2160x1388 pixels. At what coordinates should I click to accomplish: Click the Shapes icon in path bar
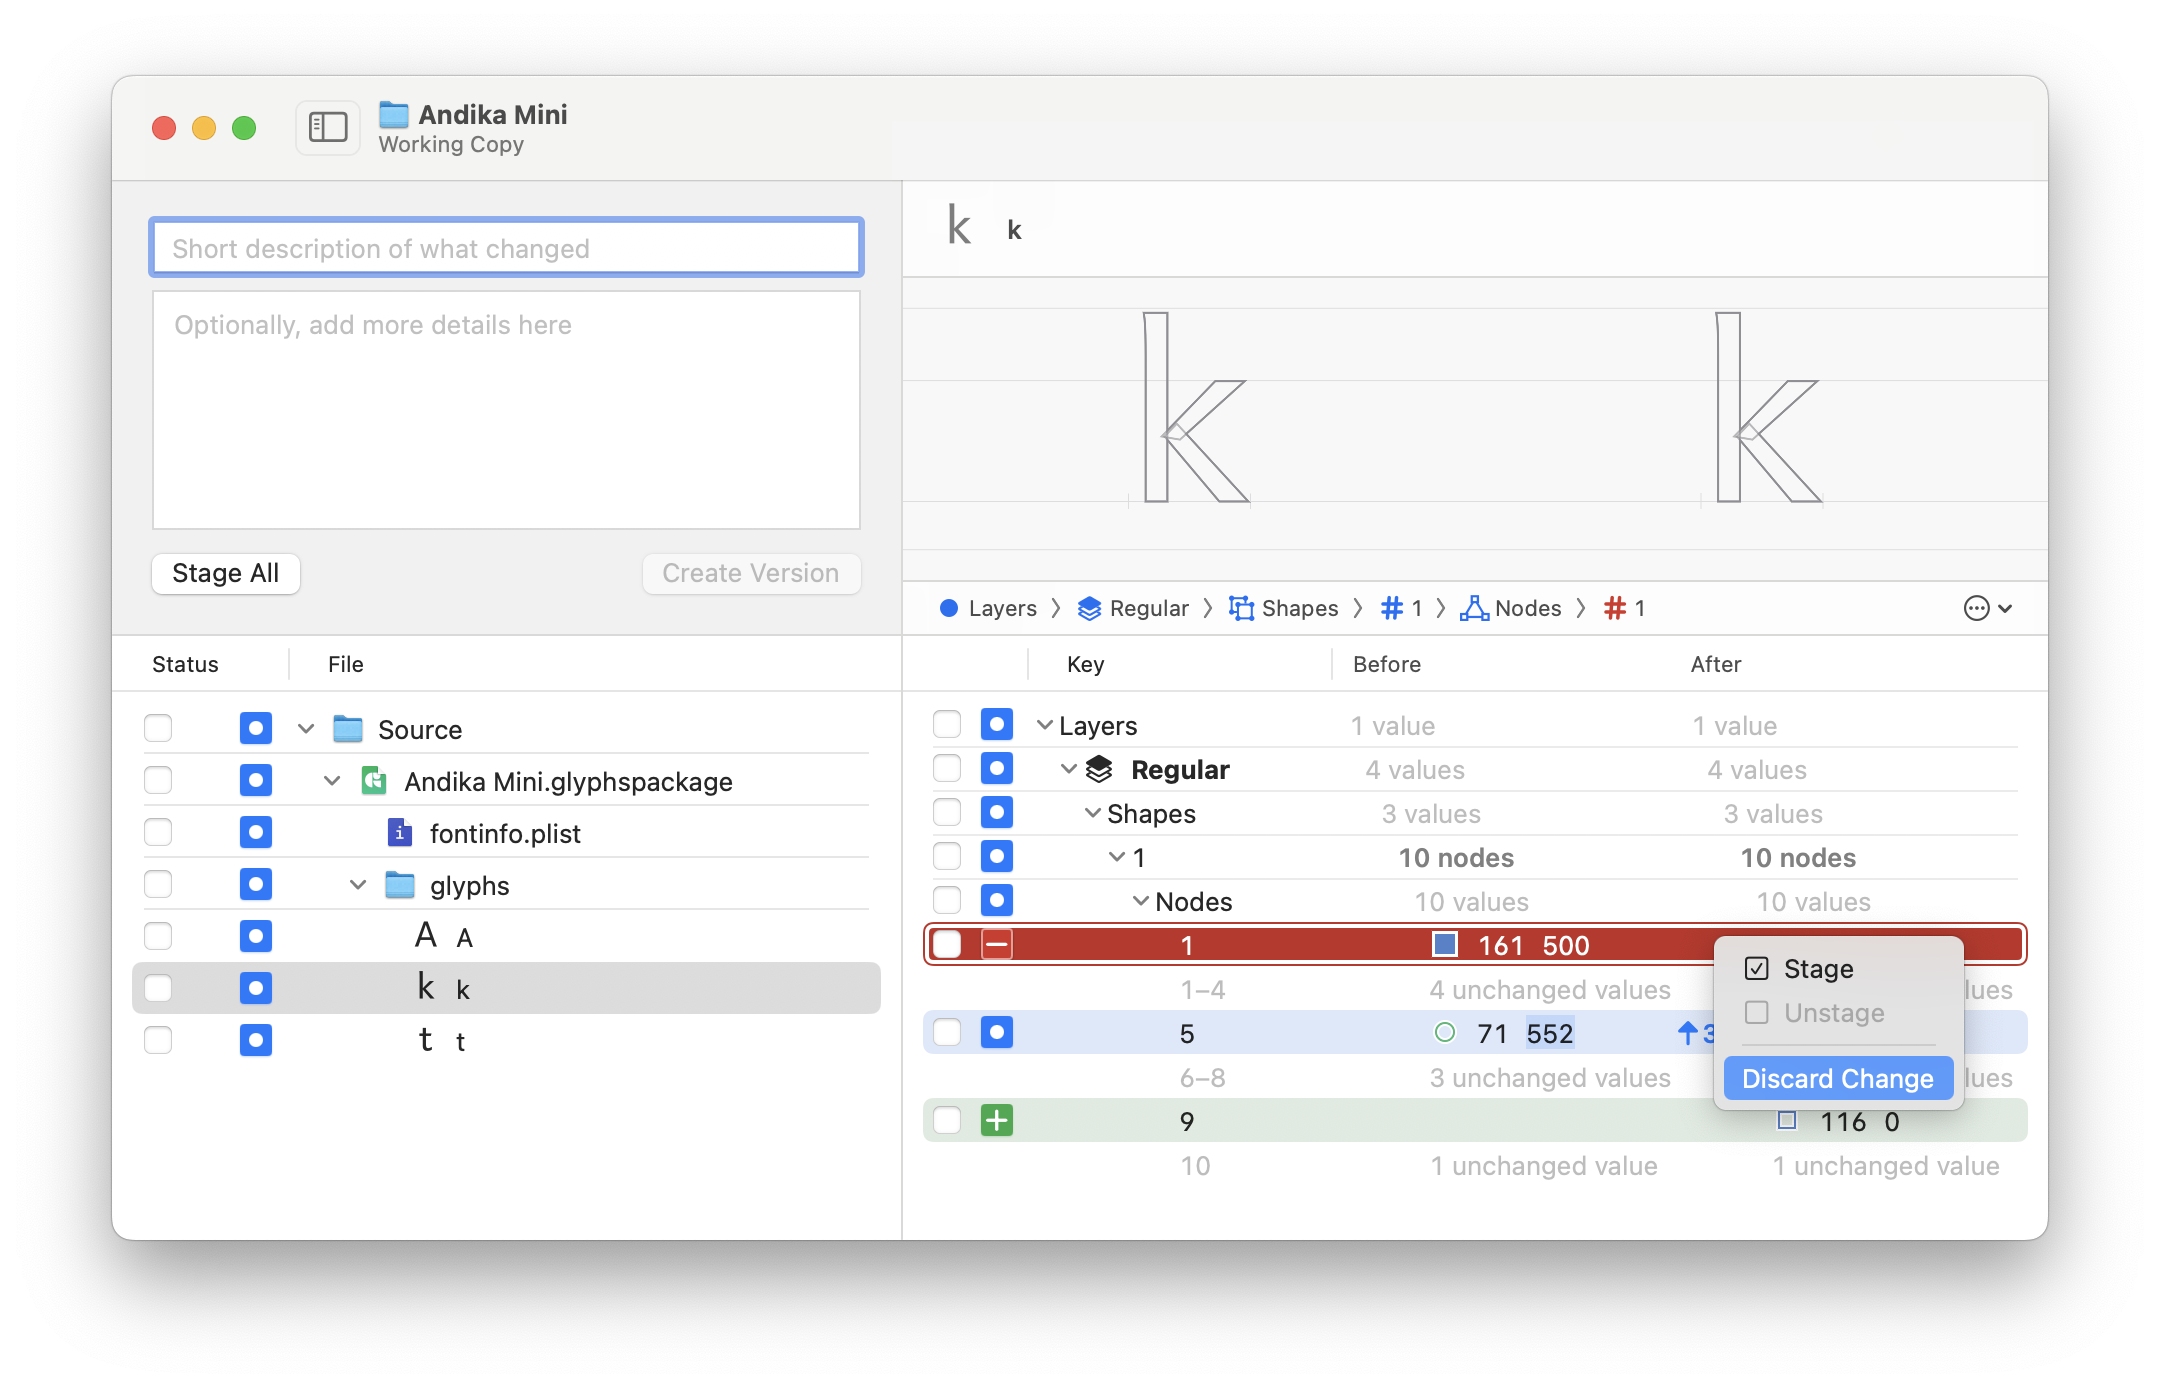(1241, 608)
